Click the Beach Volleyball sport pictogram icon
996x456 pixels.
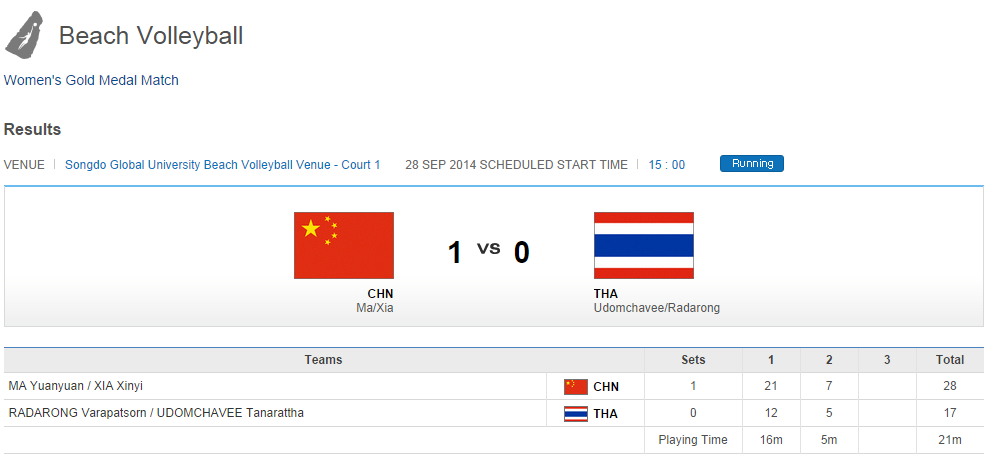coord(24,36)
